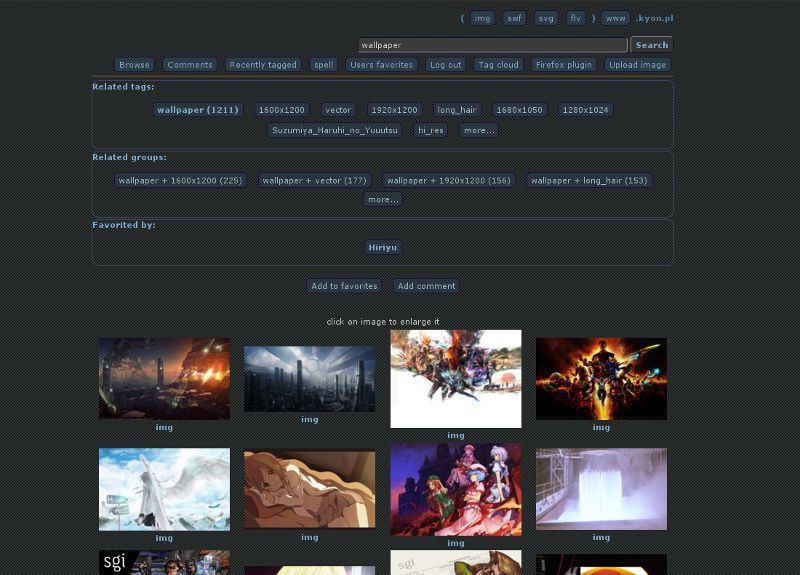Viewport: 800px width, 575px height.
Task: Open the white-winged angel wallpaper thumbnail
Action: click(x=164, y=489)
